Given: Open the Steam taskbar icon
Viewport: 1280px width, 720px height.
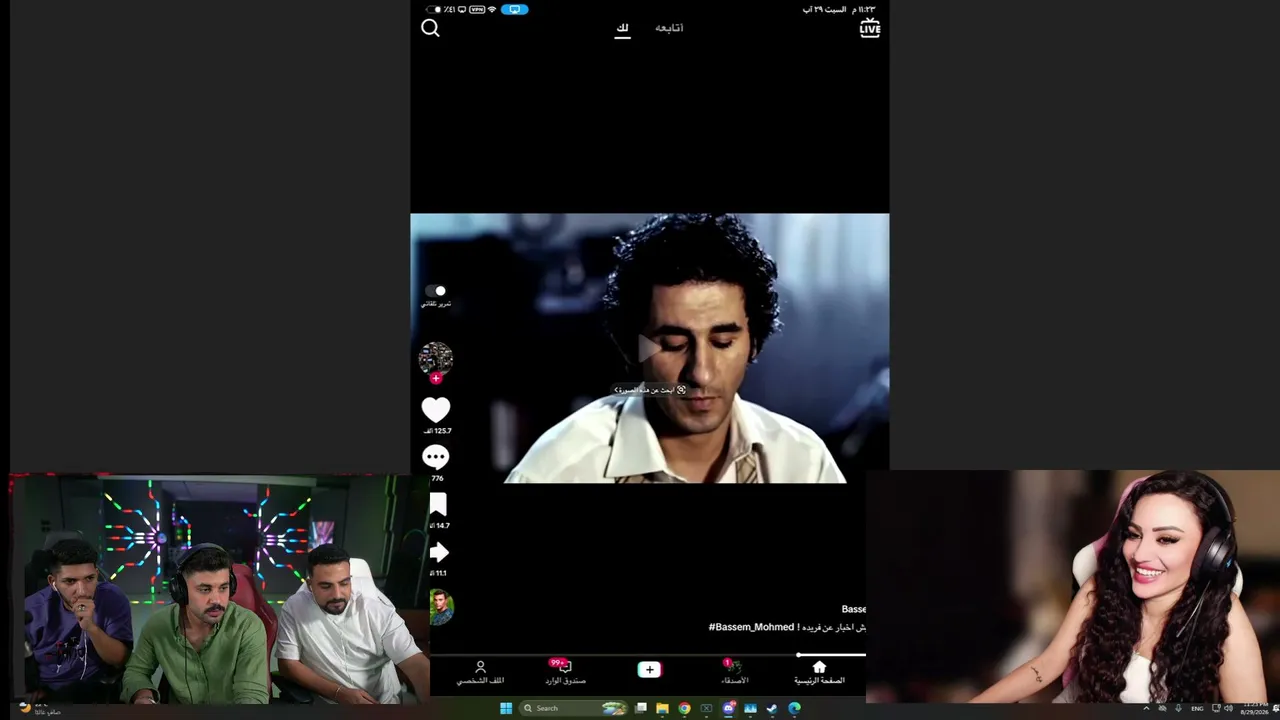Looking at the screenshot, I should click(772, 708).
